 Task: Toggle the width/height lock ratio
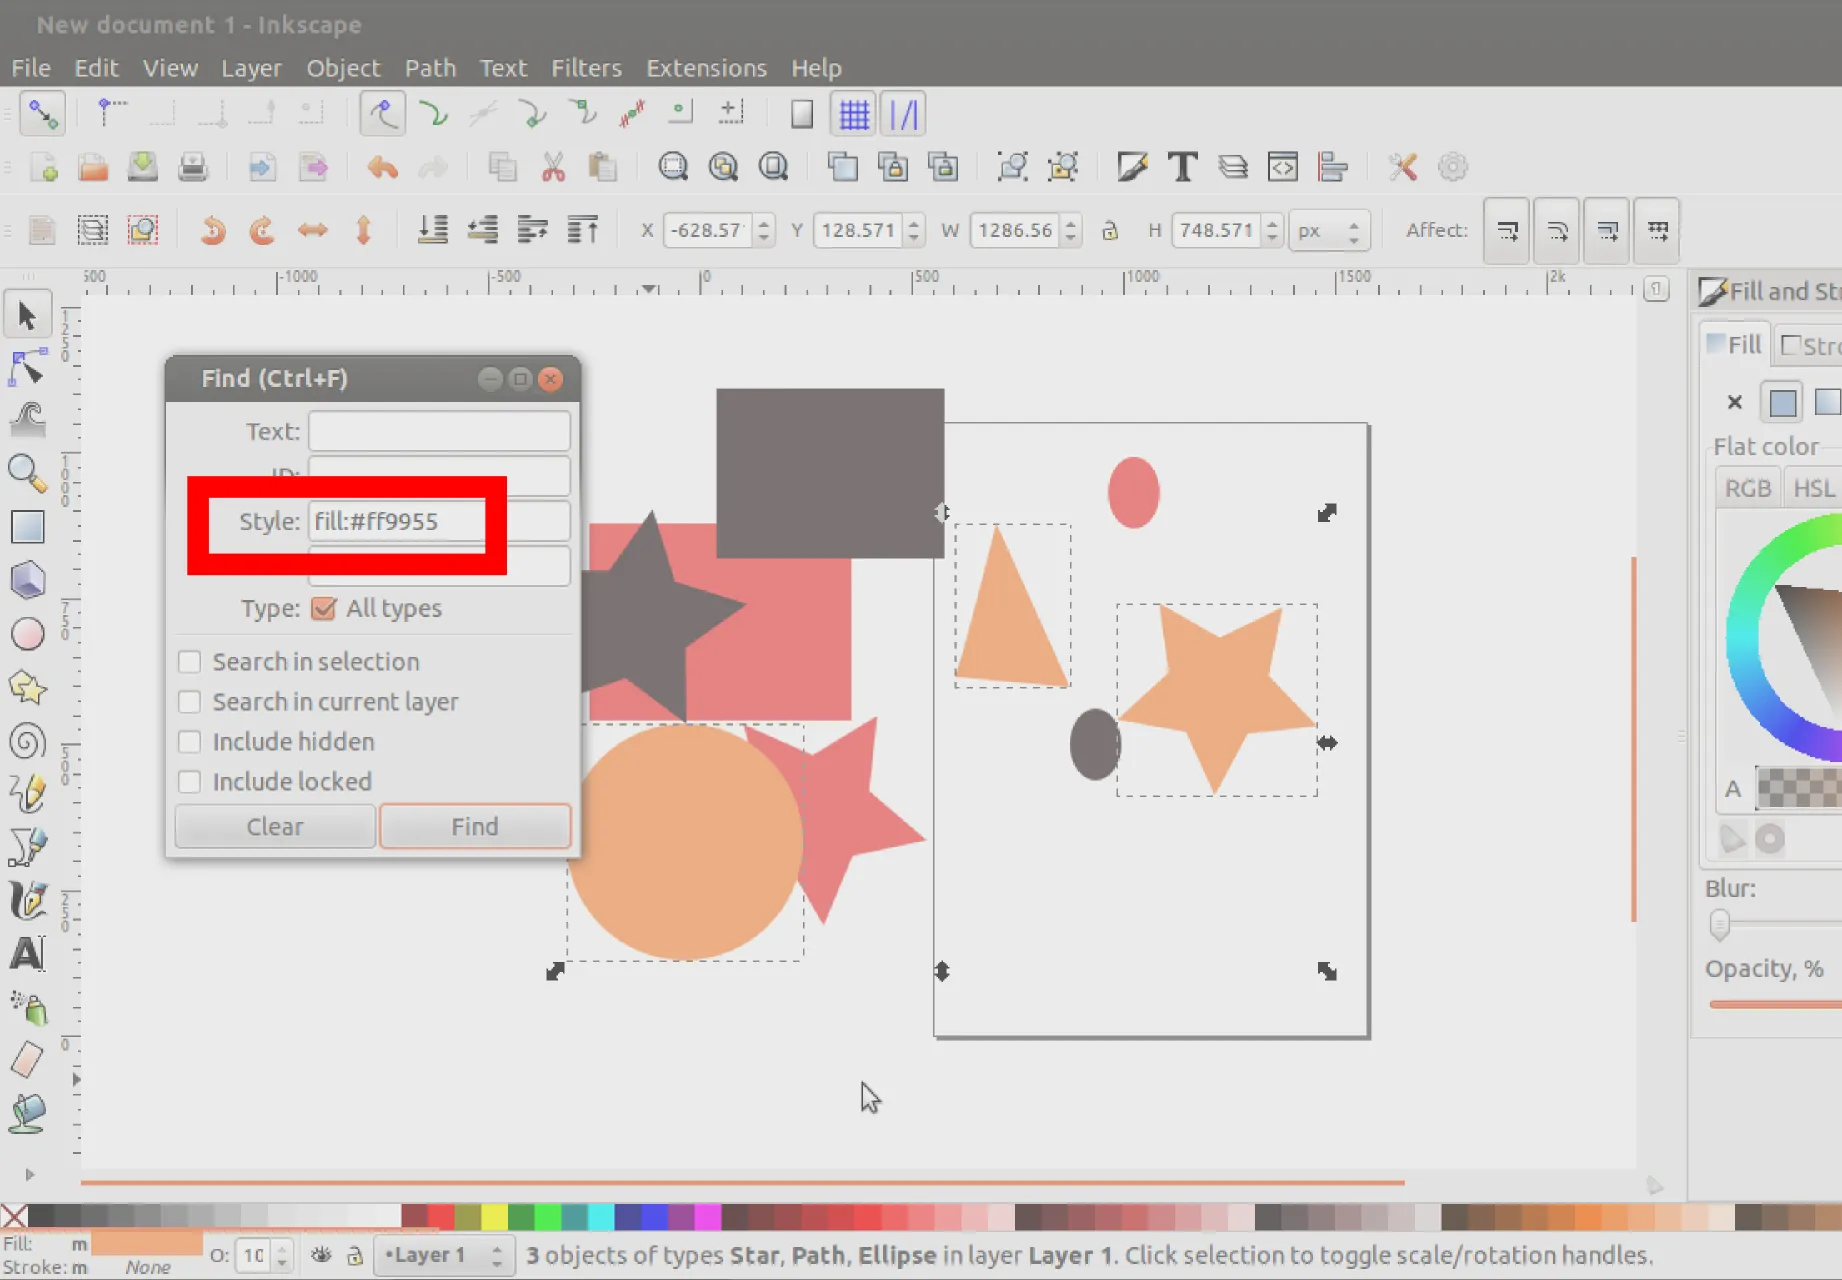click(1110, 231)
